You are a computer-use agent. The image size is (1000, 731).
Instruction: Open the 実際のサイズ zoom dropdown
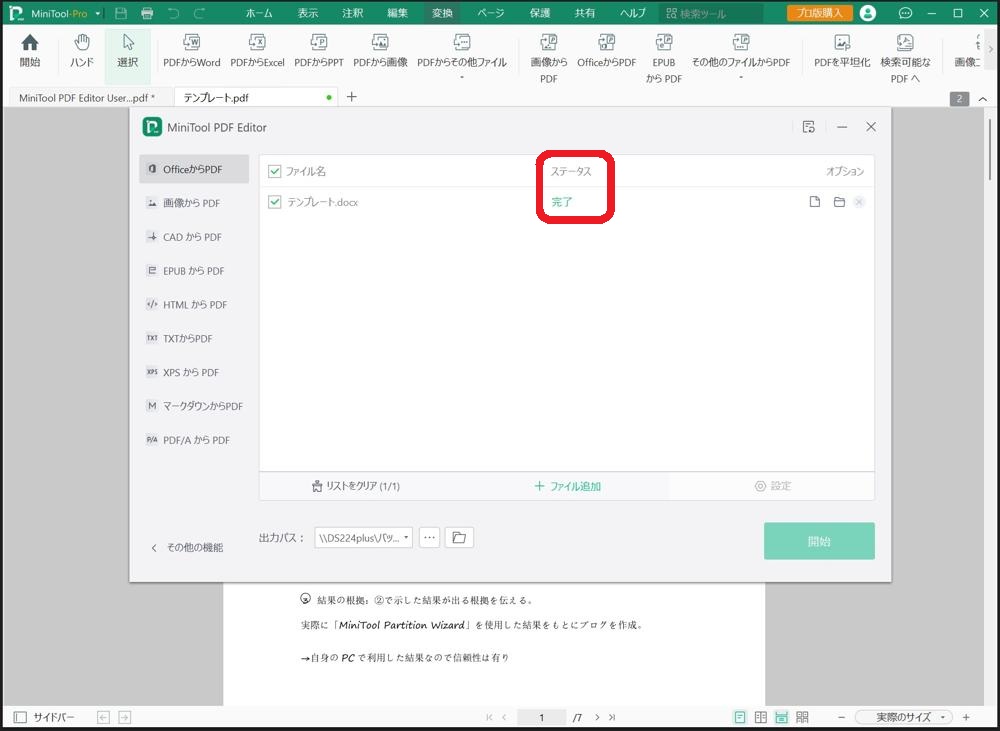point(904,717)
